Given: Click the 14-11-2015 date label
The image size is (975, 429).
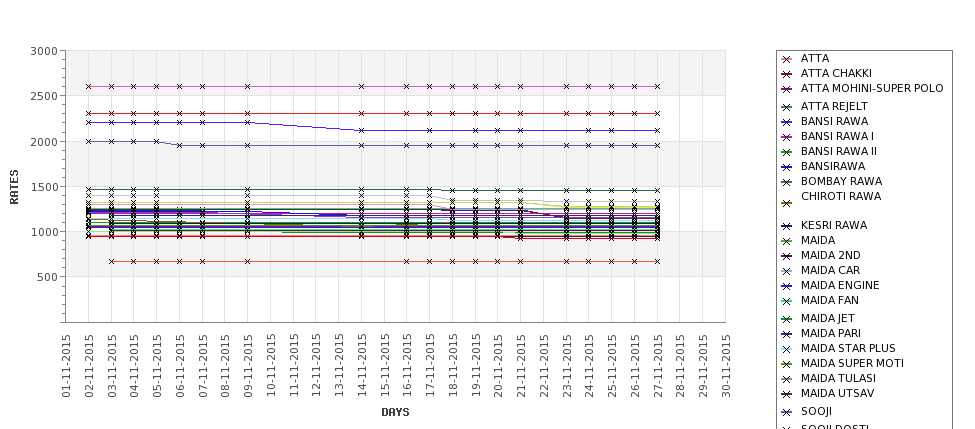Looking at the screenshot, I should click(361, 366).
